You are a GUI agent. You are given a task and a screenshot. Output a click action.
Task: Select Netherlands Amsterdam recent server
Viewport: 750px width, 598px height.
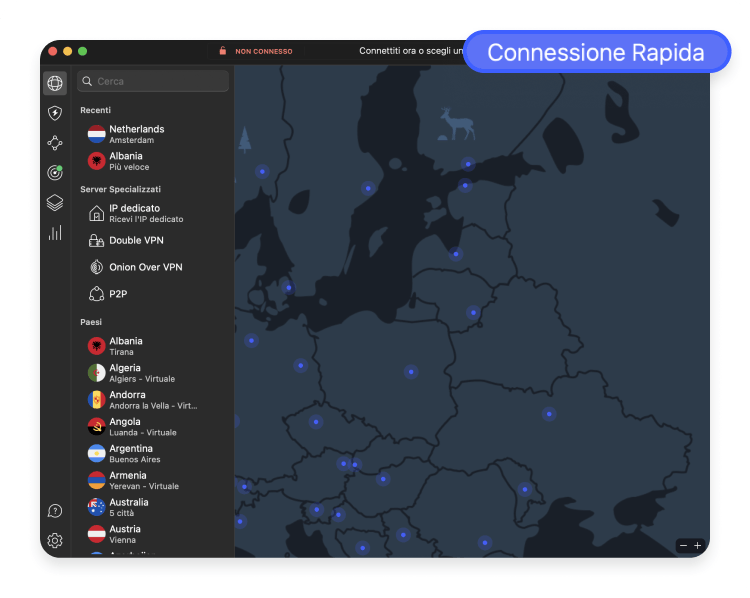pyautogui.click(x=153, y=134)
